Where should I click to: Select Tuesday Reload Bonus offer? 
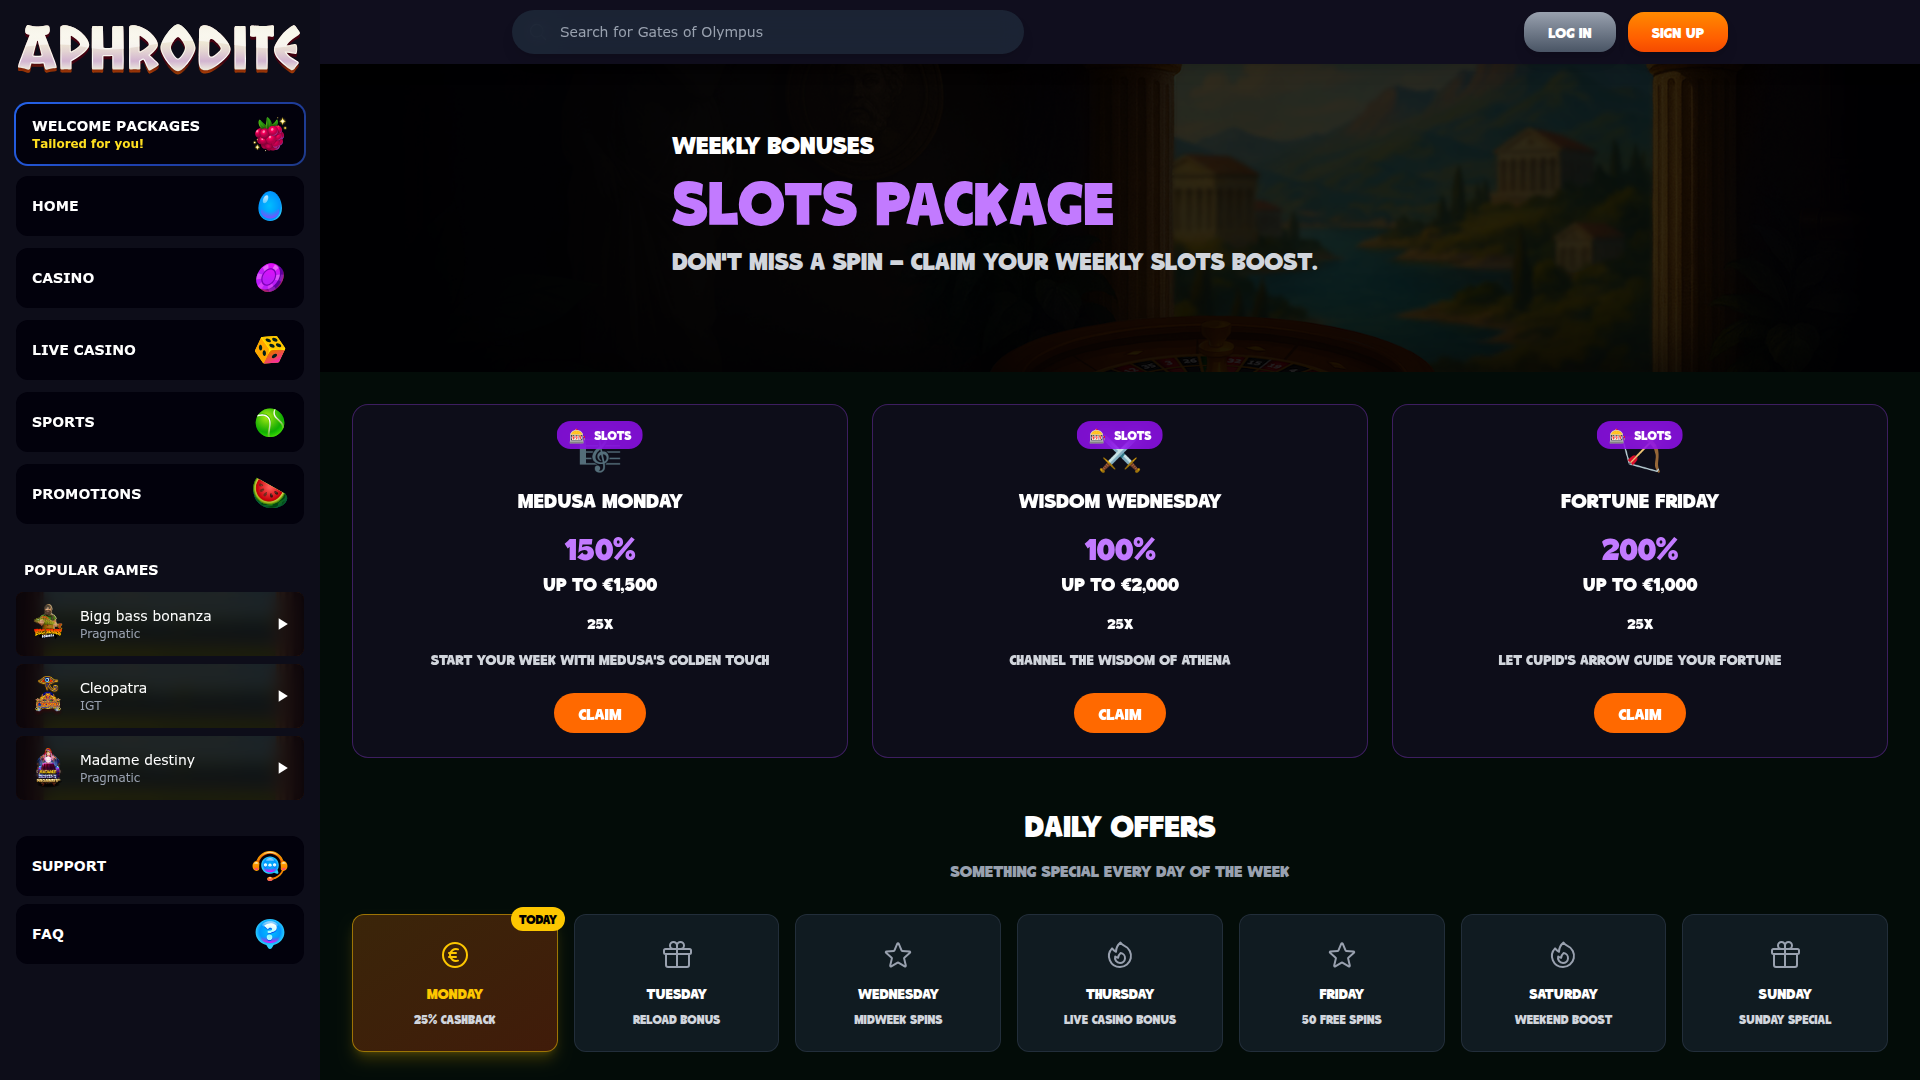pos(676,983)
